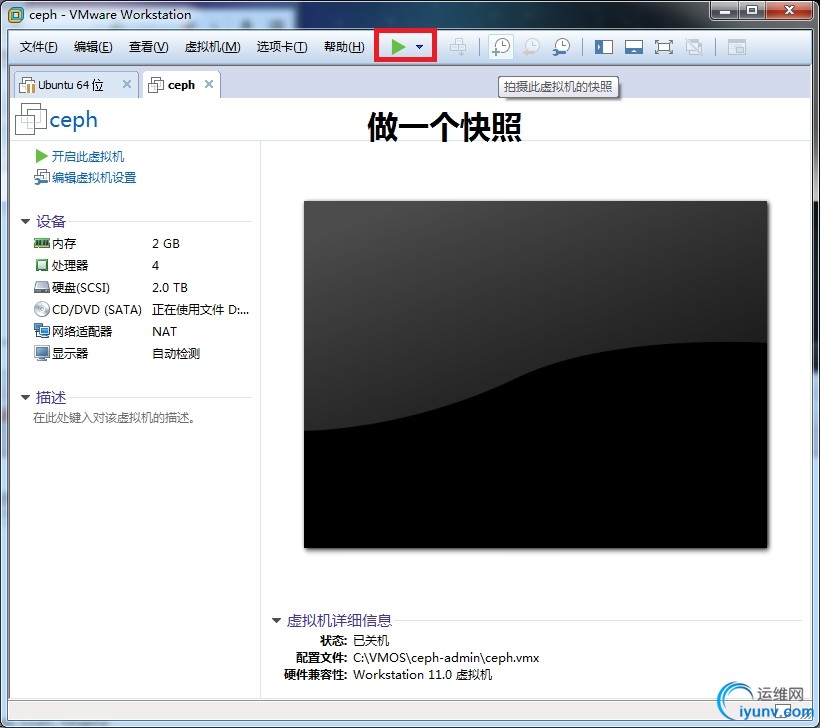The image size is (820, 728).
Task: Click the 自动检测 display value
Action: click(x=176, y=354)
